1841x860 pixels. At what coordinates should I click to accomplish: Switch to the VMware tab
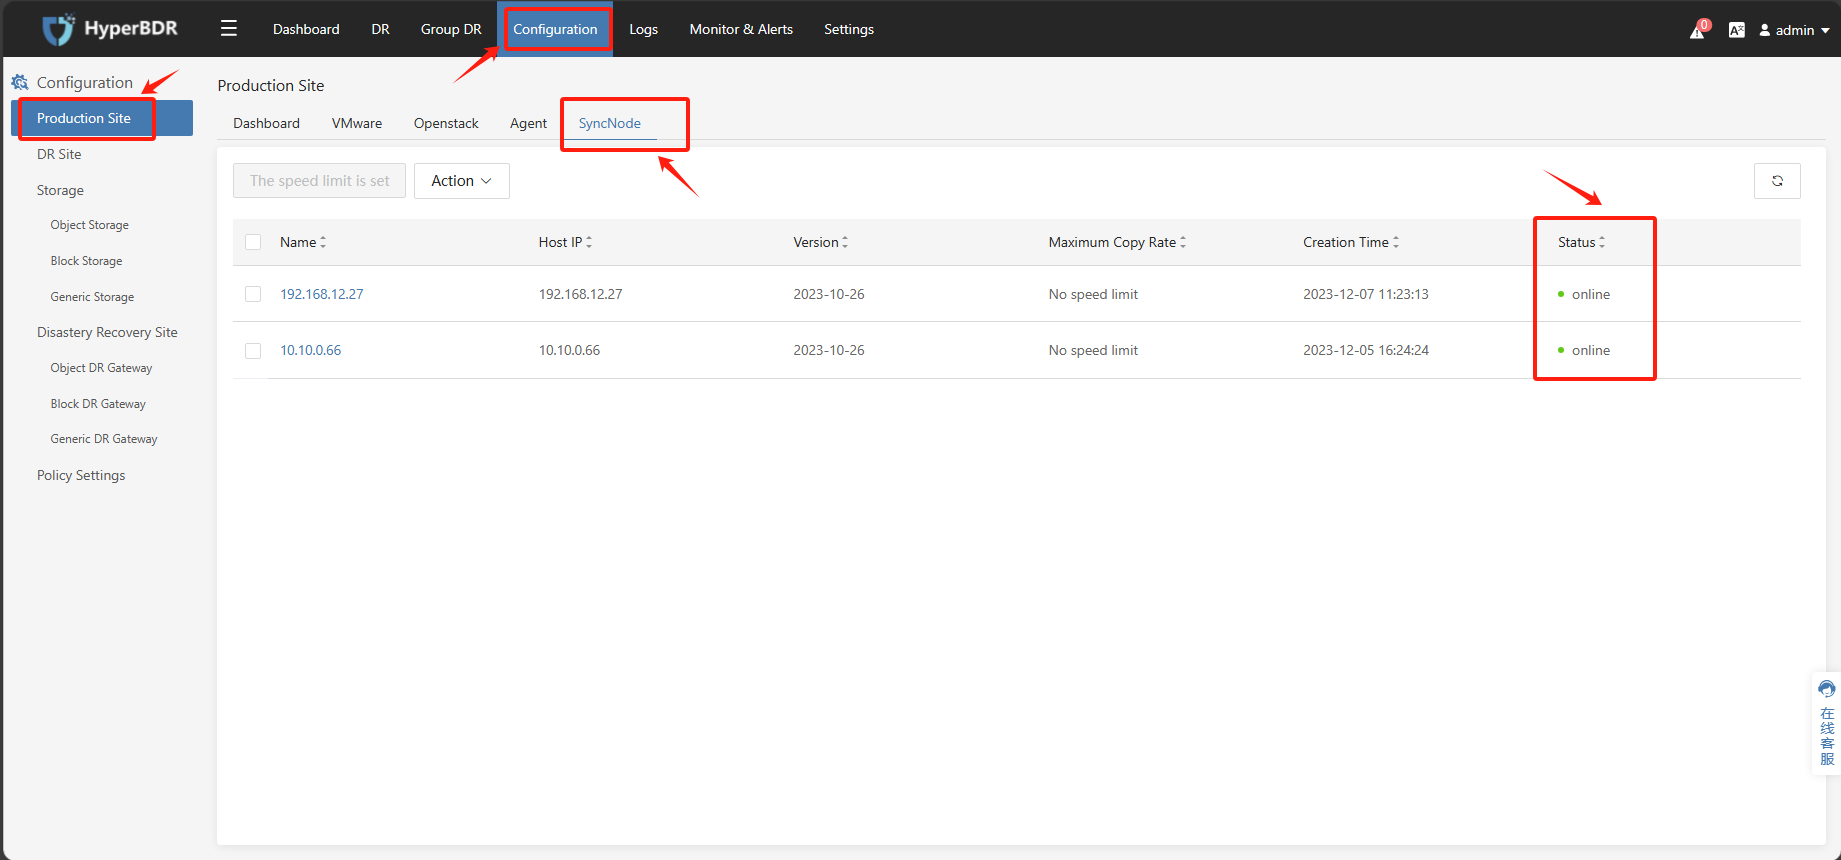coord(357,123)
